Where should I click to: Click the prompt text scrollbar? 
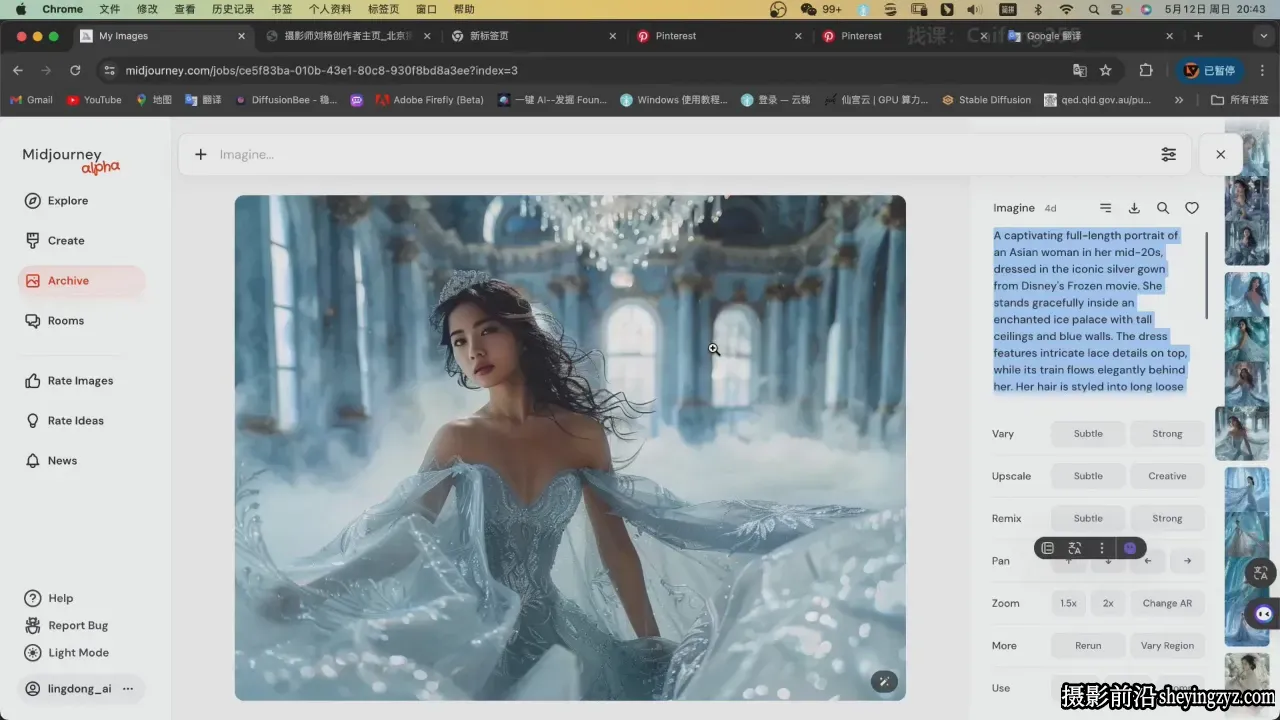[1207, 275]
